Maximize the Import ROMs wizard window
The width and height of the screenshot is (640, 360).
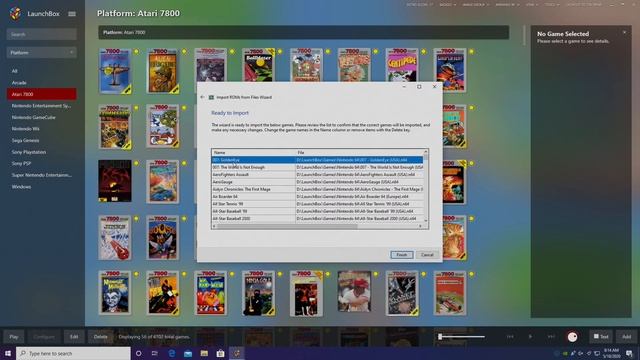[419, 87]
